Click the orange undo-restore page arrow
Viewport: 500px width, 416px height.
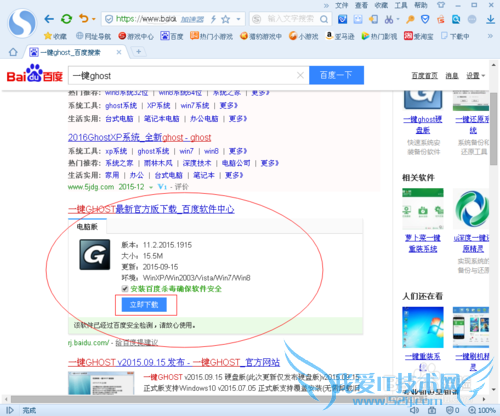pyautogui.click(x=84, y=19)
